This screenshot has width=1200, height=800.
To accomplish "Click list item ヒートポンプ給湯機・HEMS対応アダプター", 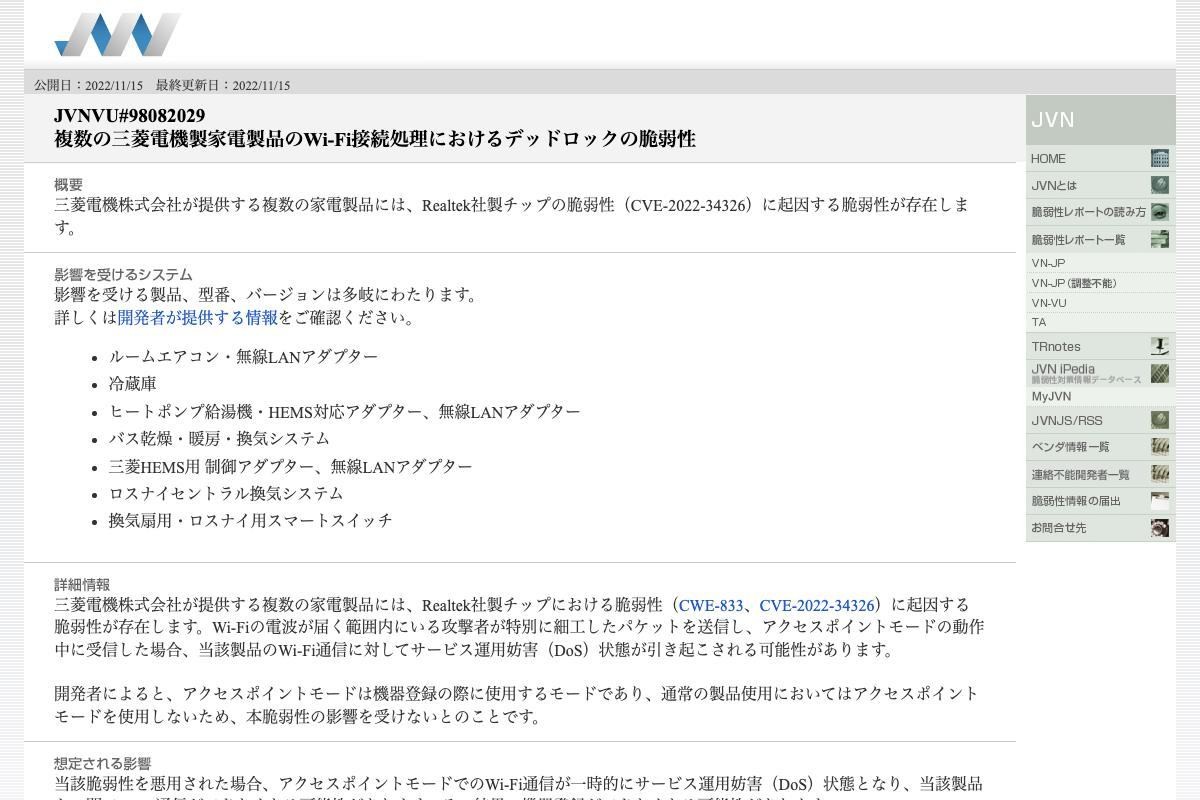I will [344, 412].
